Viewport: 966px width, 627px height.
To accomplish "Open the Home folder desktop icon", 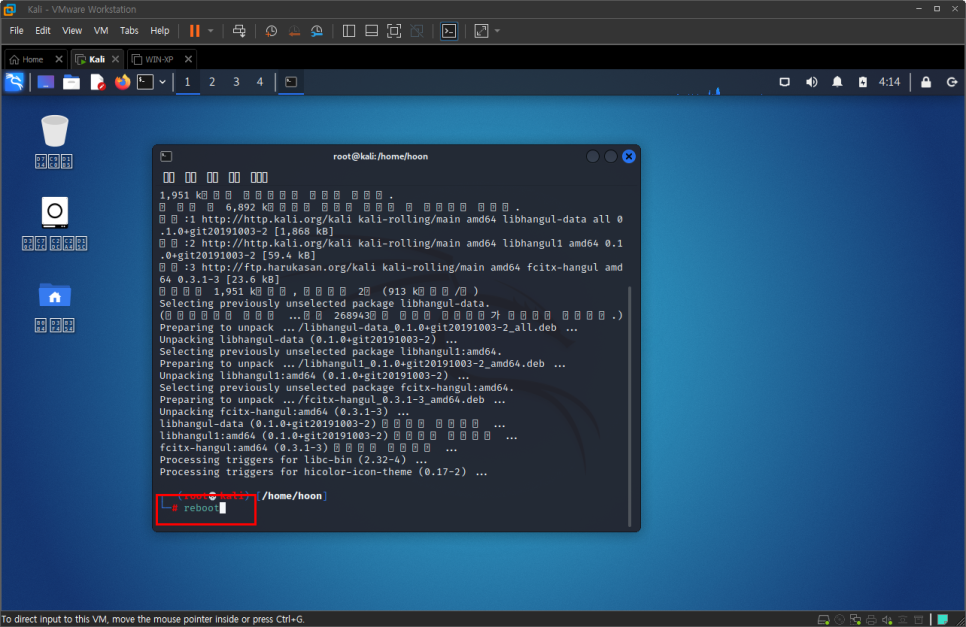I will pos(54,307).
